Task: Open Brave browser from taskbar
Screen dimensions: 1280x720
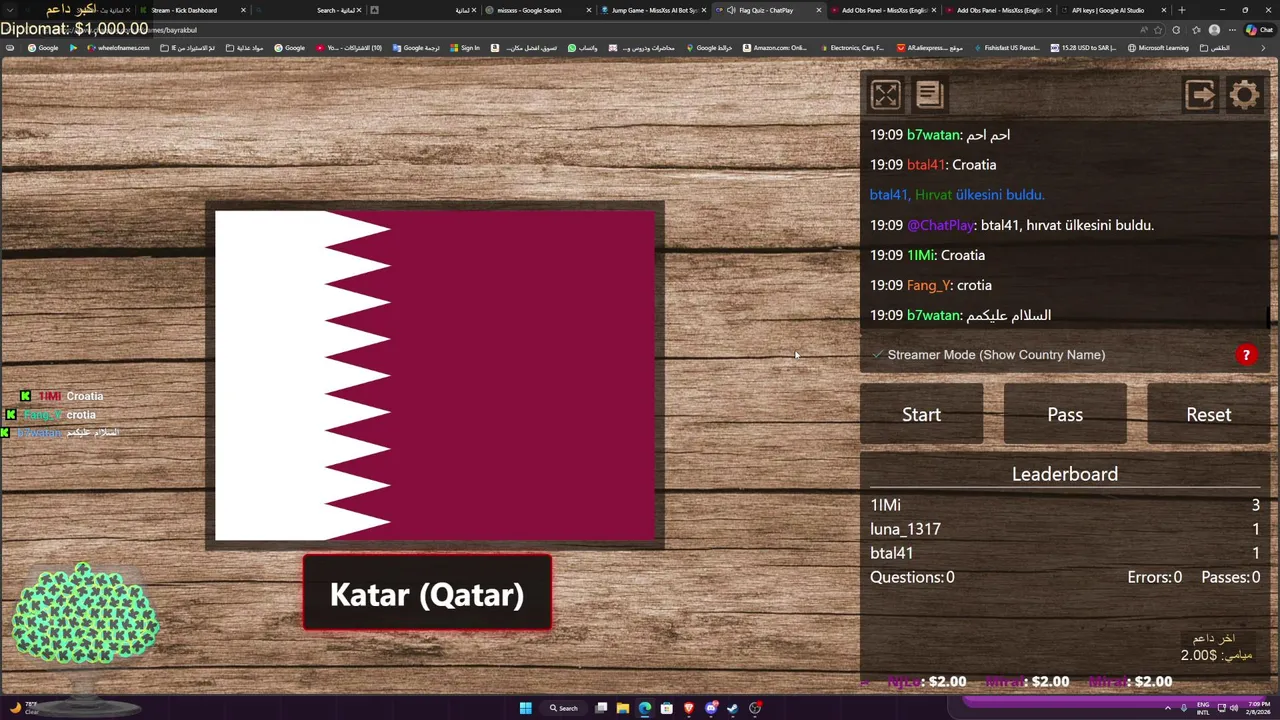Action: 689,708
